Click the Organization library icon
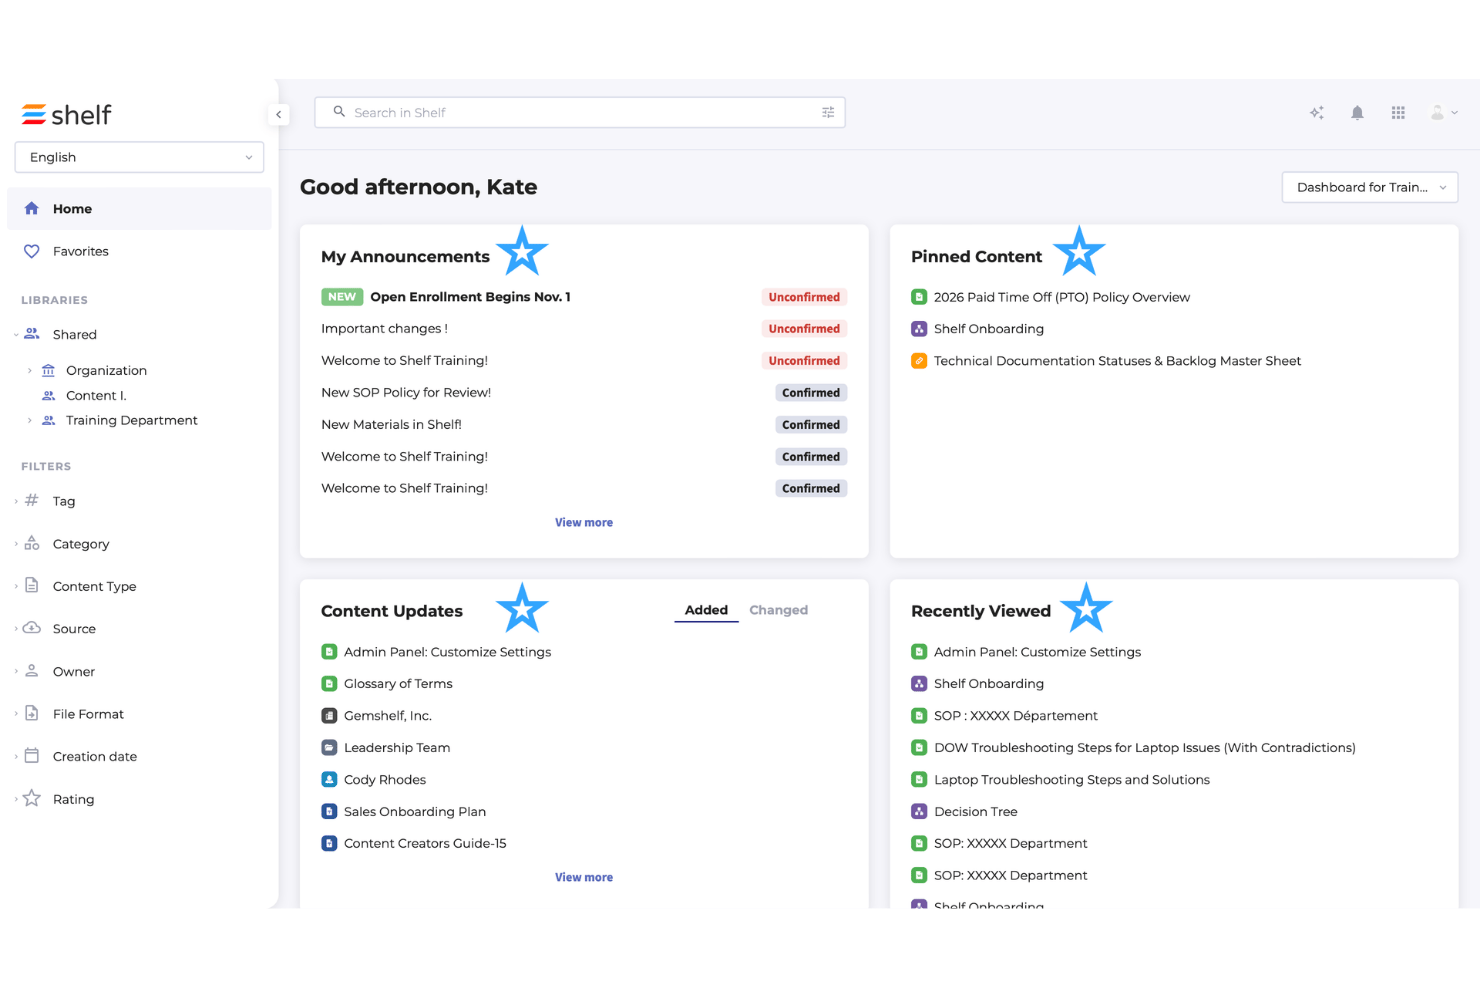The width and height of the screenshot is (1480, 987). [x=48, y=371]
